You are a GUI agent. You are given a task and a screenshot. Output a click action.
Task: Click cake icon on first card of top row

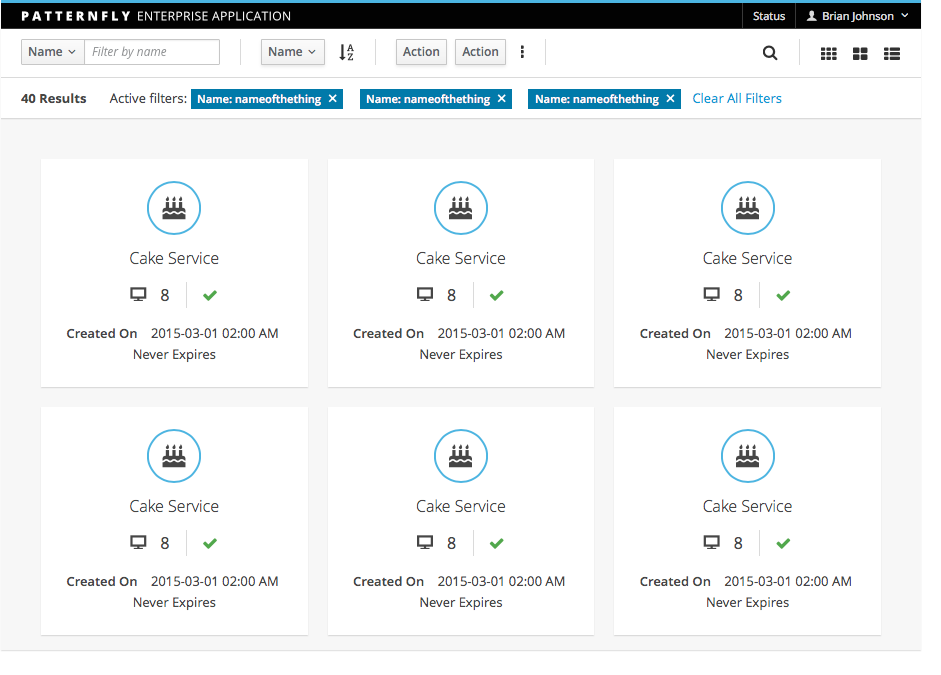pos(174,208)
